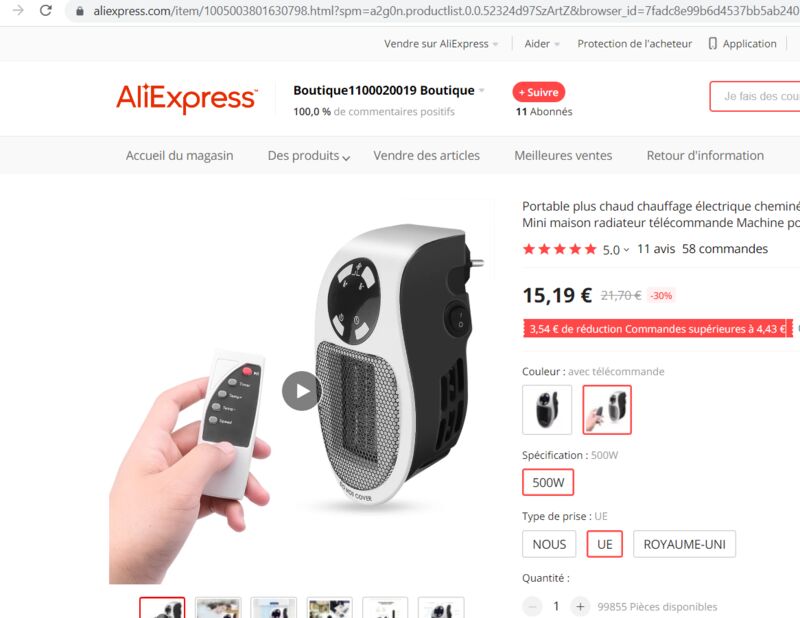
Task: Click the AliExpress logo
Action: pos(187,98)
